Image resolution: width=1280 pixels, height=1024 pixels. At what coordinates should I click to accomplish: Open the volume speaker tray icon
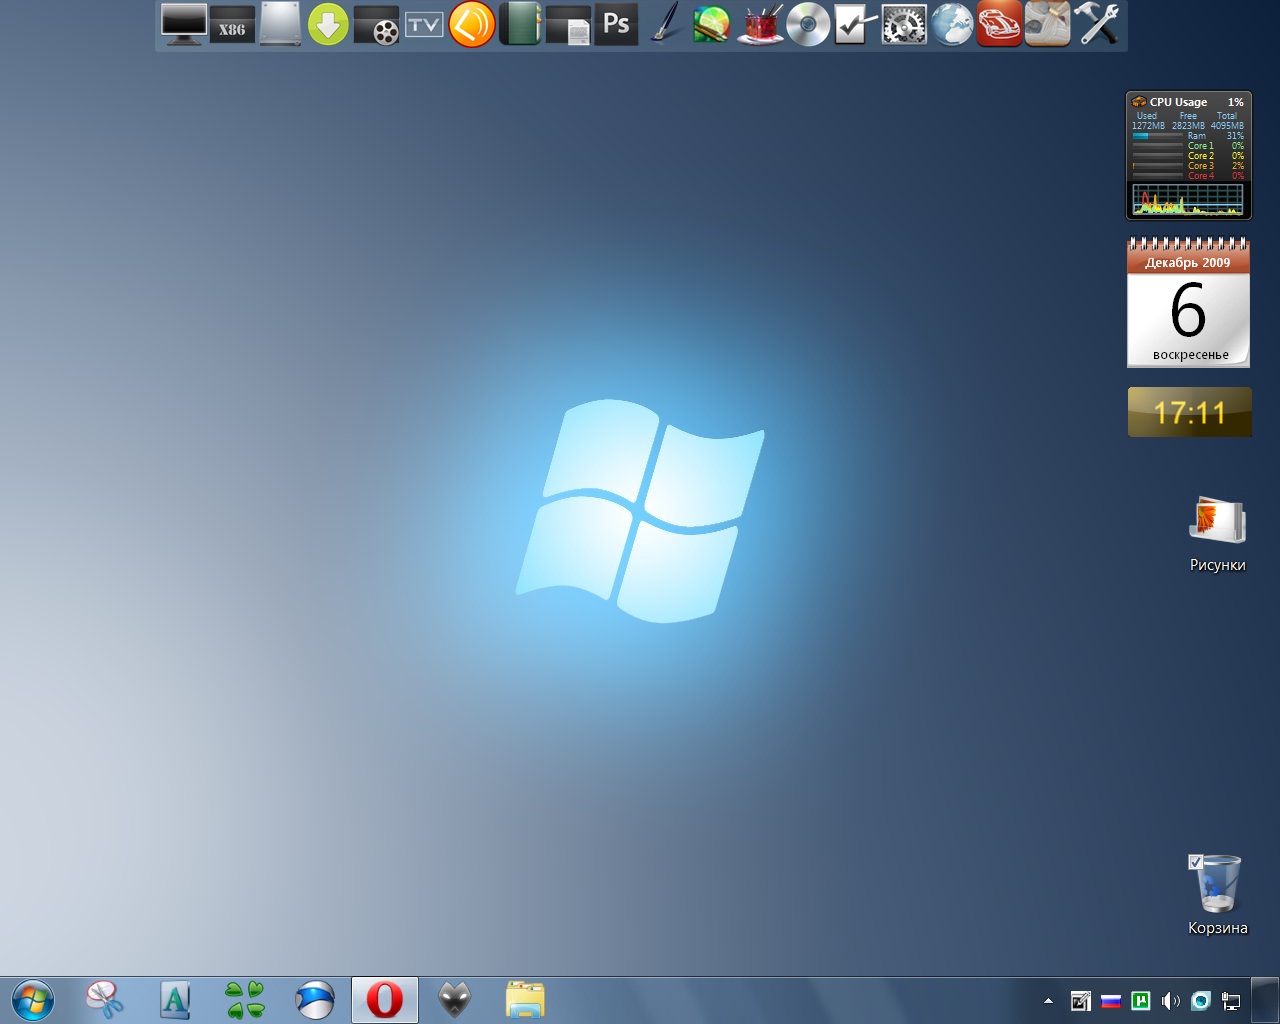[1171, 1001]
